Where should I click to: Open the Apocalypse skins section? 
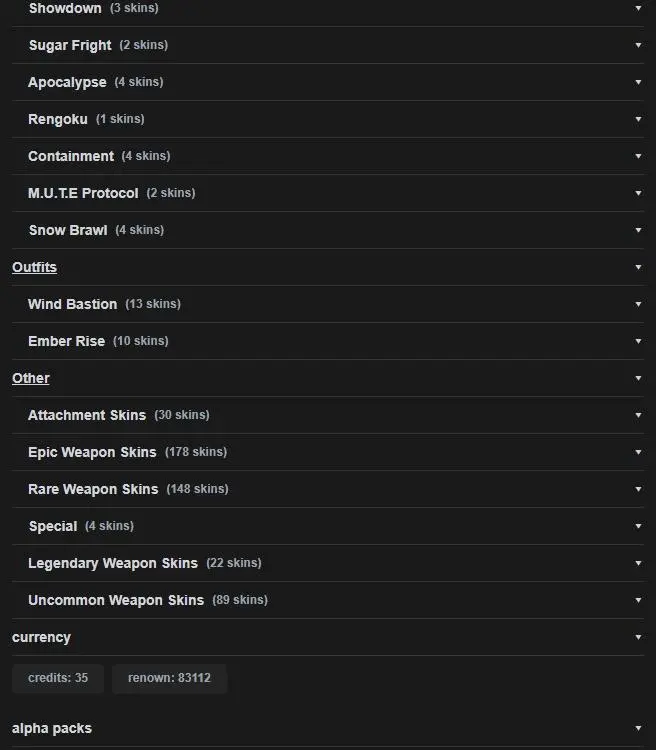pyautogui.click(x=328, y=82)
